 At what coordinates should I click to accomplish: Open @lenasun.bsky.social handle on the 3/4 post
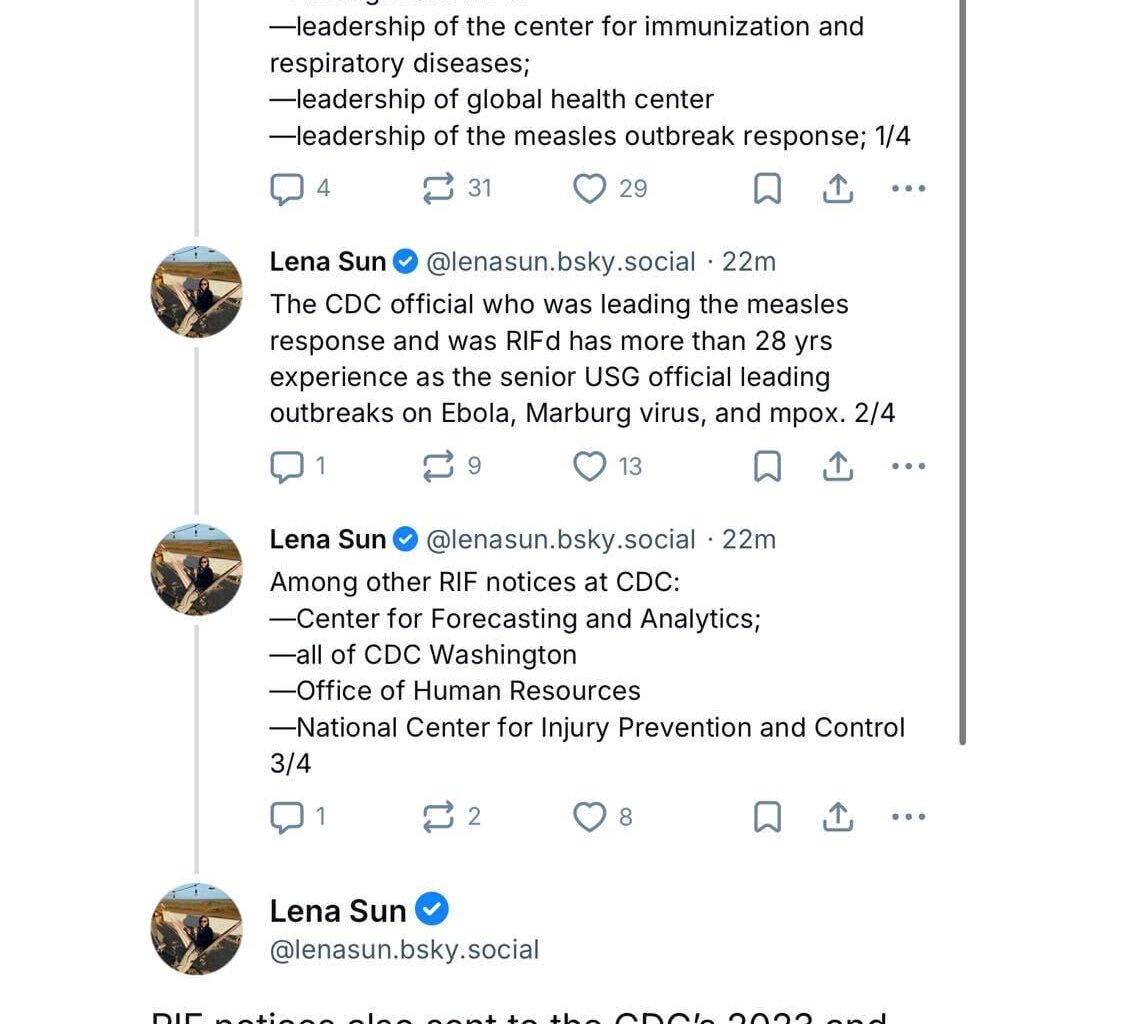click(x=560, y=540)
